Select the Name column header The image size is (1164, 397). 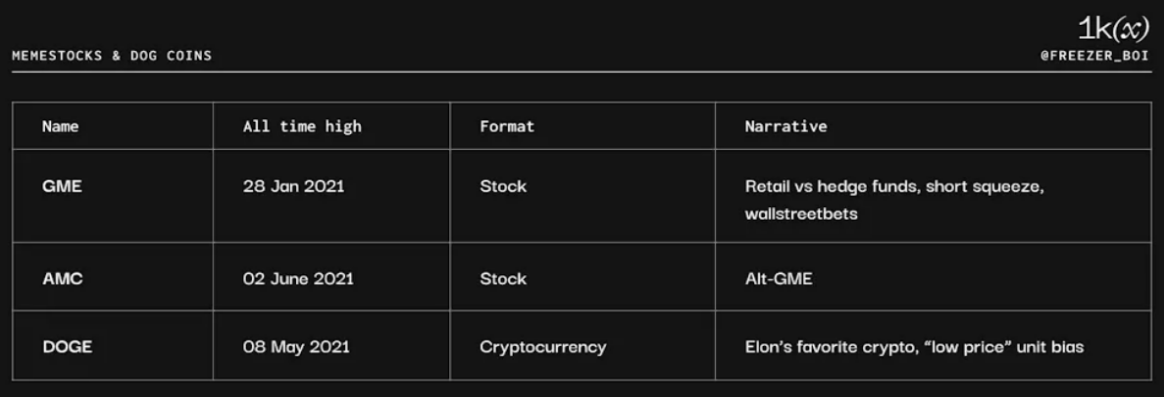pyautogui.click(x=60, y=126)
